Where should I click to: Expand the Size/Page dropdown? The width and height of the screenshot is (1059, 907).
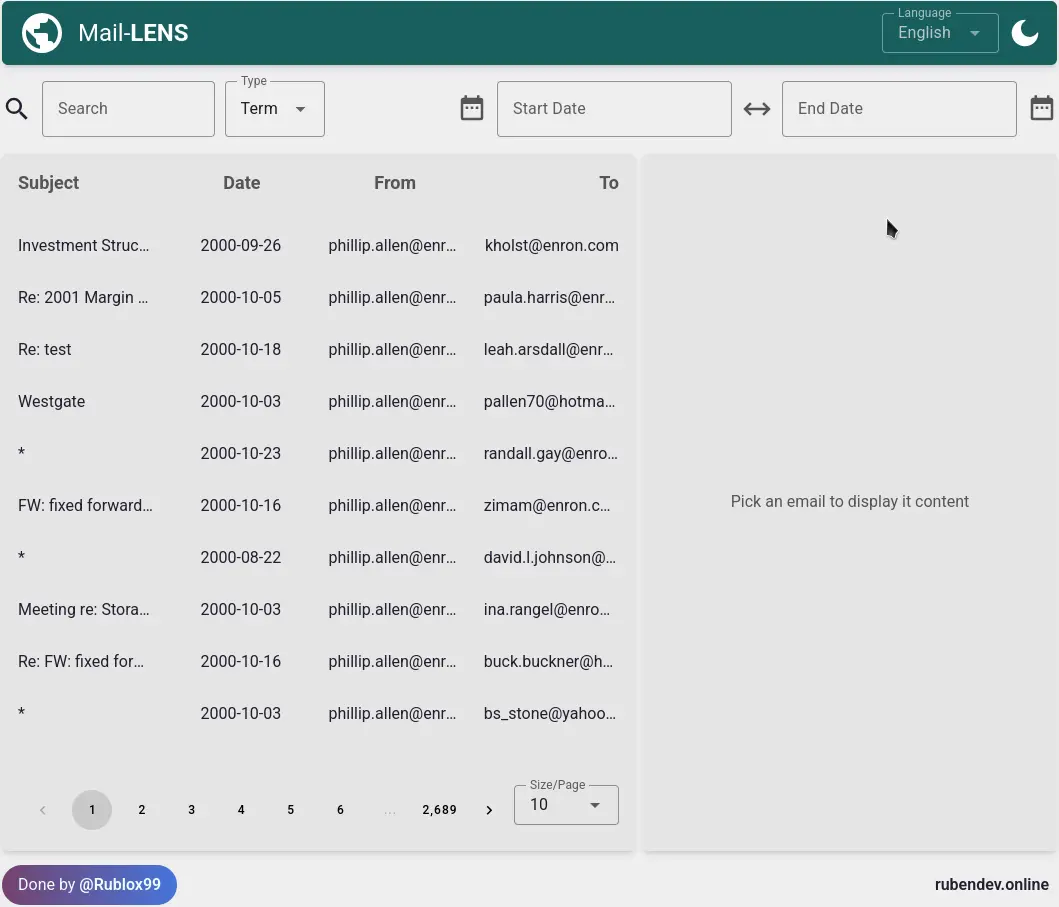pos(566,804)
